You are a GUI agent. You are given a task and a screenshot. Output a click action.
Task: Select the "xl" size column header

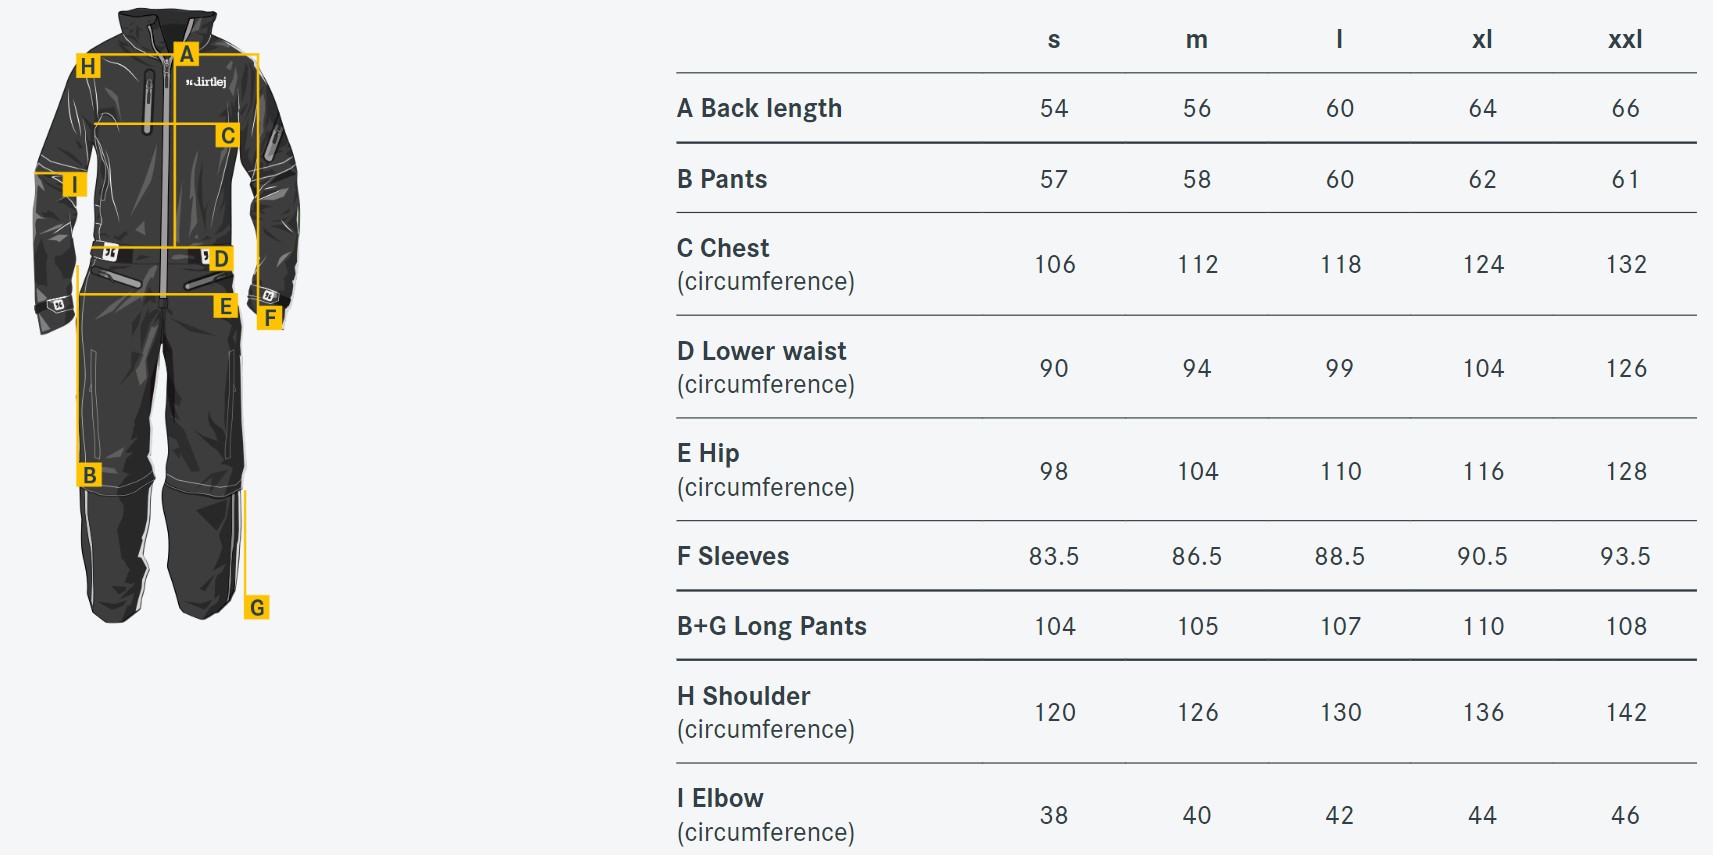click(1482, 39)
